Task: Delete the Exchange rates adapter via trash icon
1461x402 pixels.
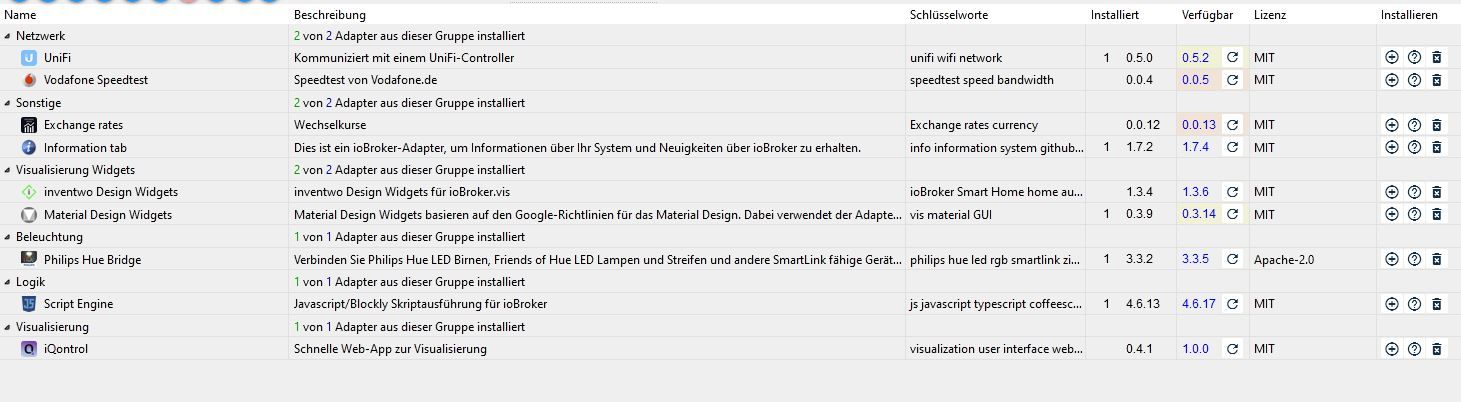Action: coord(1437,125)
